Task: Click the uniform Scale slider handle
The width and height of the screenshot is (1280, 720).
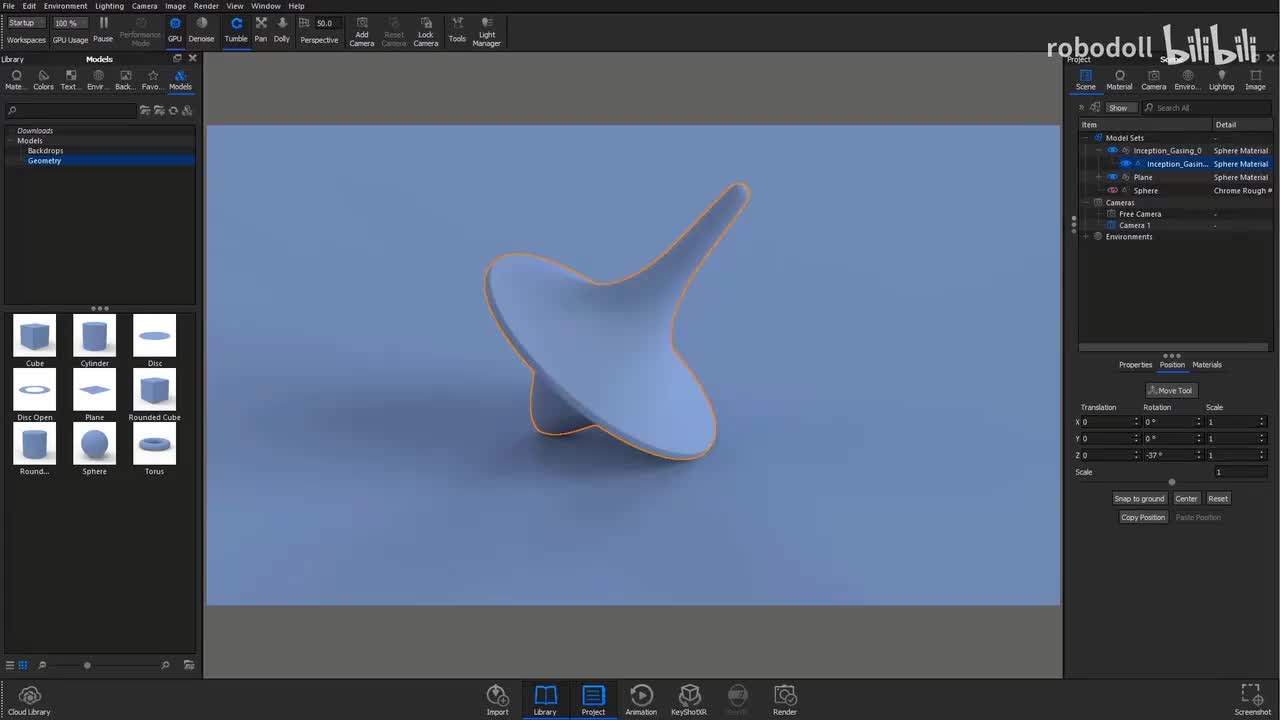Action: (1172, 482)
